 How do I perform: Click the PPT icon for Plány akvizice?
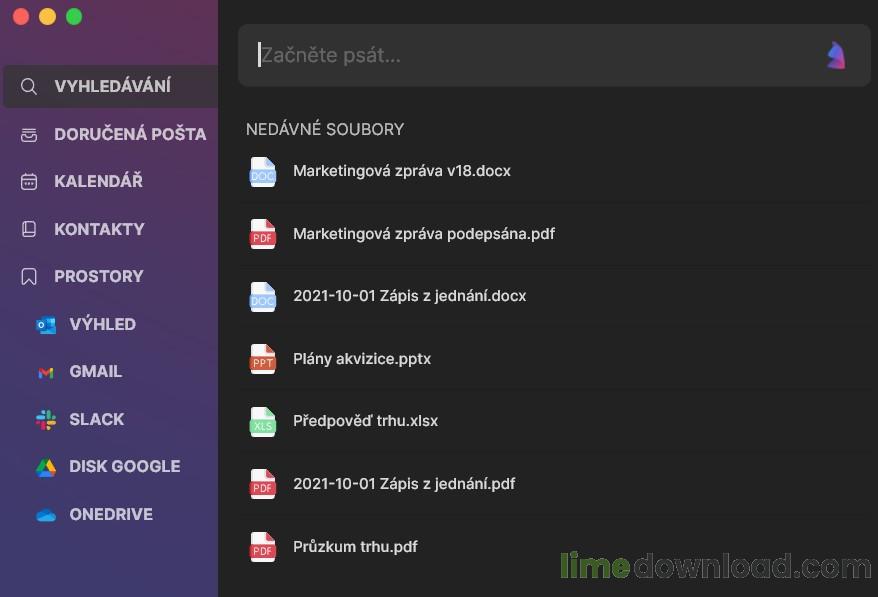click(x=262, y=359)
